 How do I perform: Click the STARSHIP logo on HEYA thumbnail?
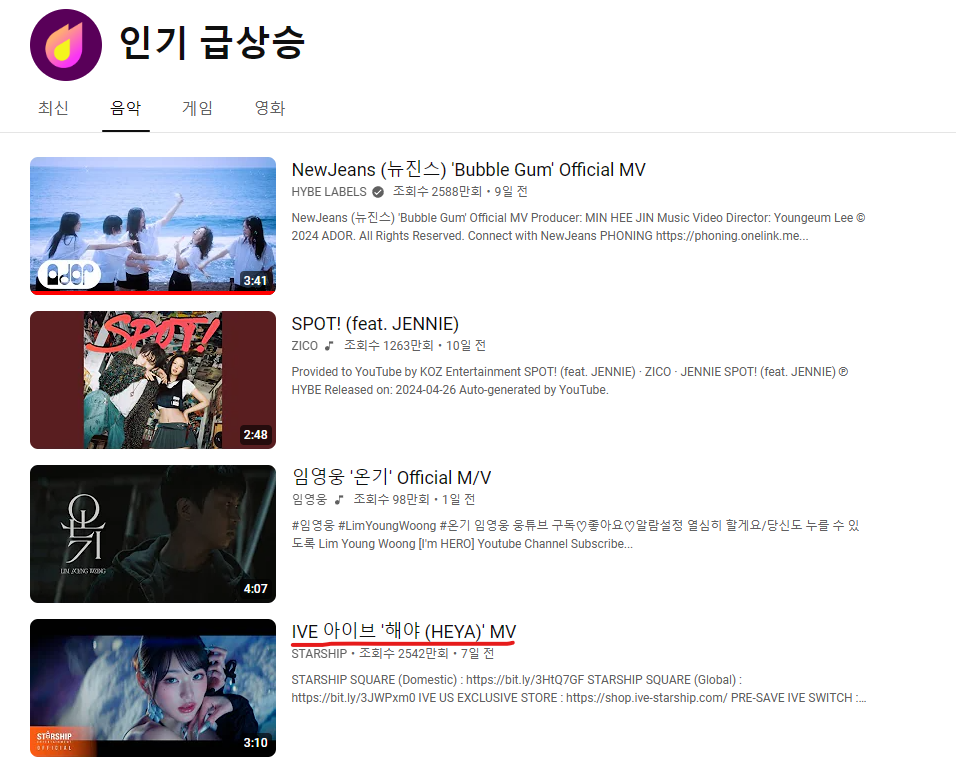(x=54, y=741)
